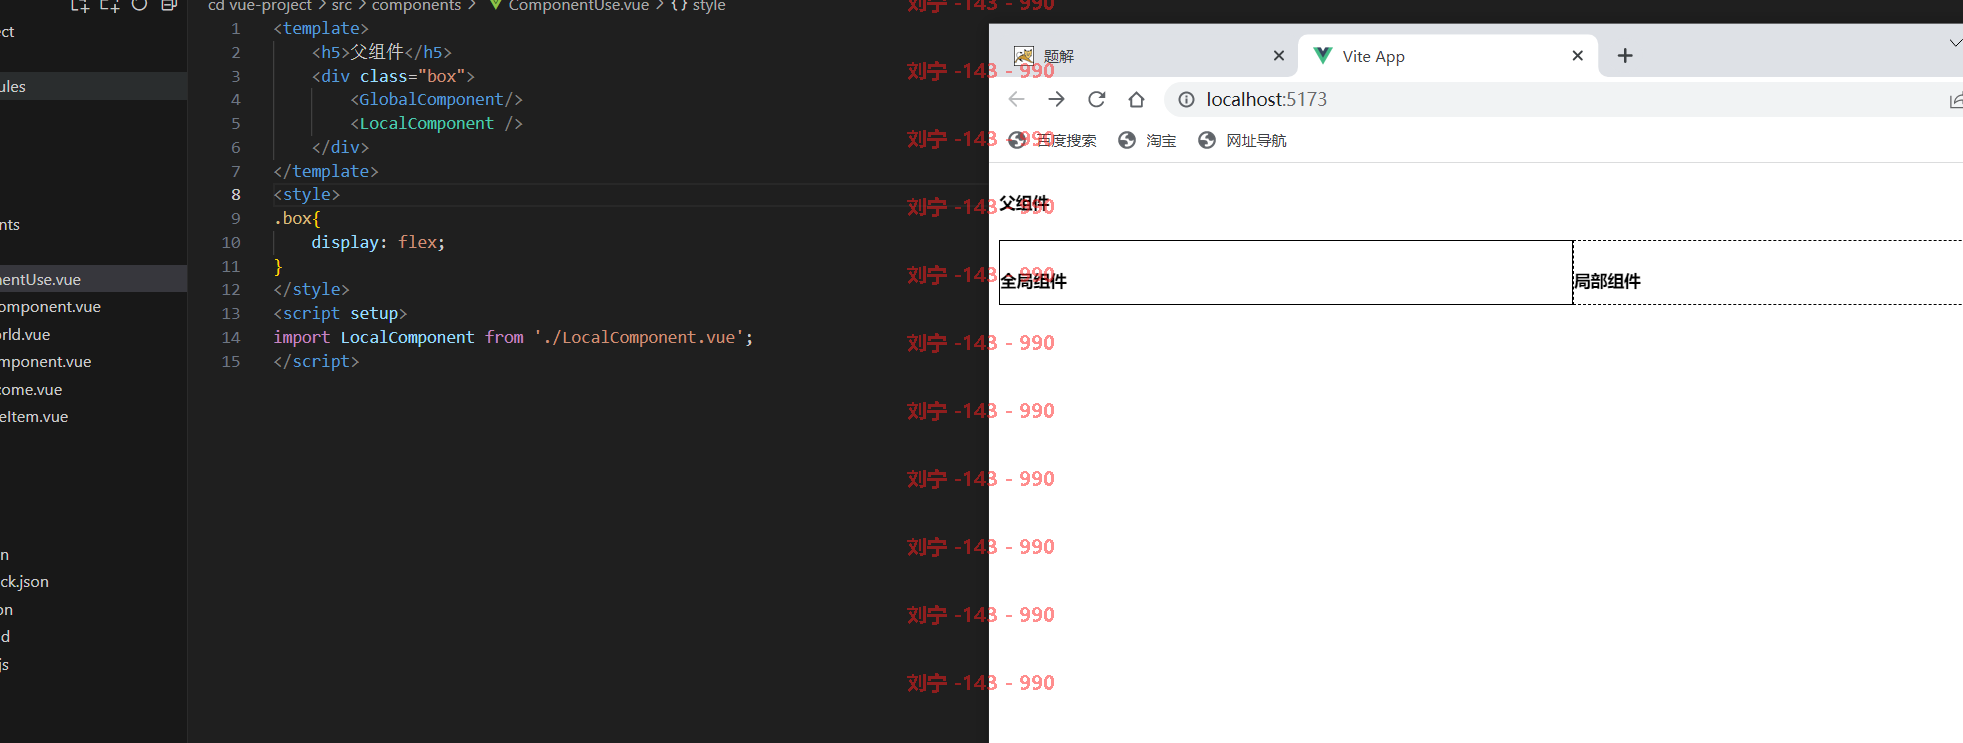
Task: Open ComponentUse.vue in the file explorer
Action: tap(93, 279)
